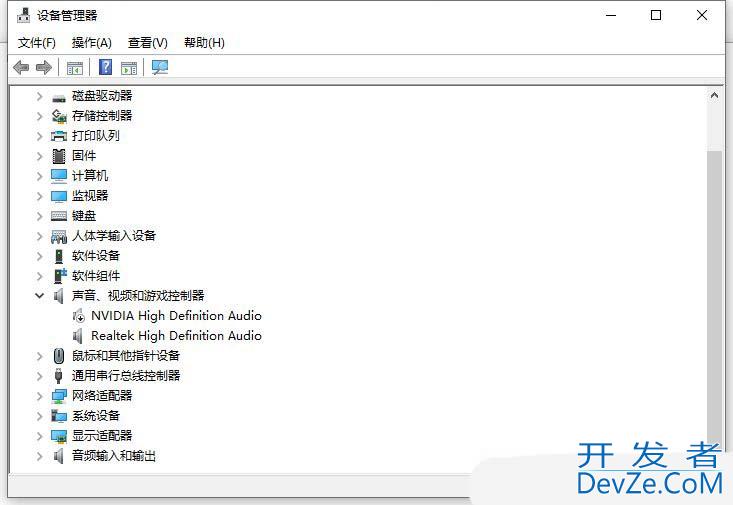Image resolution: width=733 pixels, height=505 pixels.
Task: Expand the 显示适配器 category
Action: 39,436
